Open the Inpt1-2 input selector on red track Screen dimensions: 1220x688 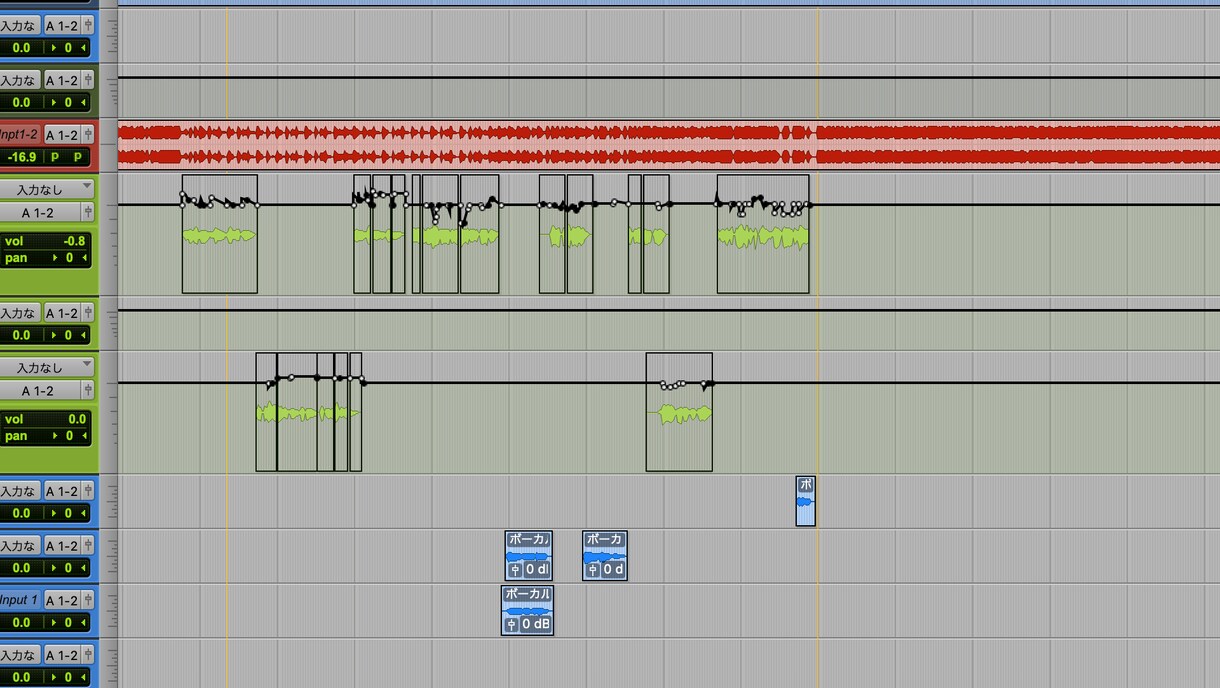click(x=19, y=135)
